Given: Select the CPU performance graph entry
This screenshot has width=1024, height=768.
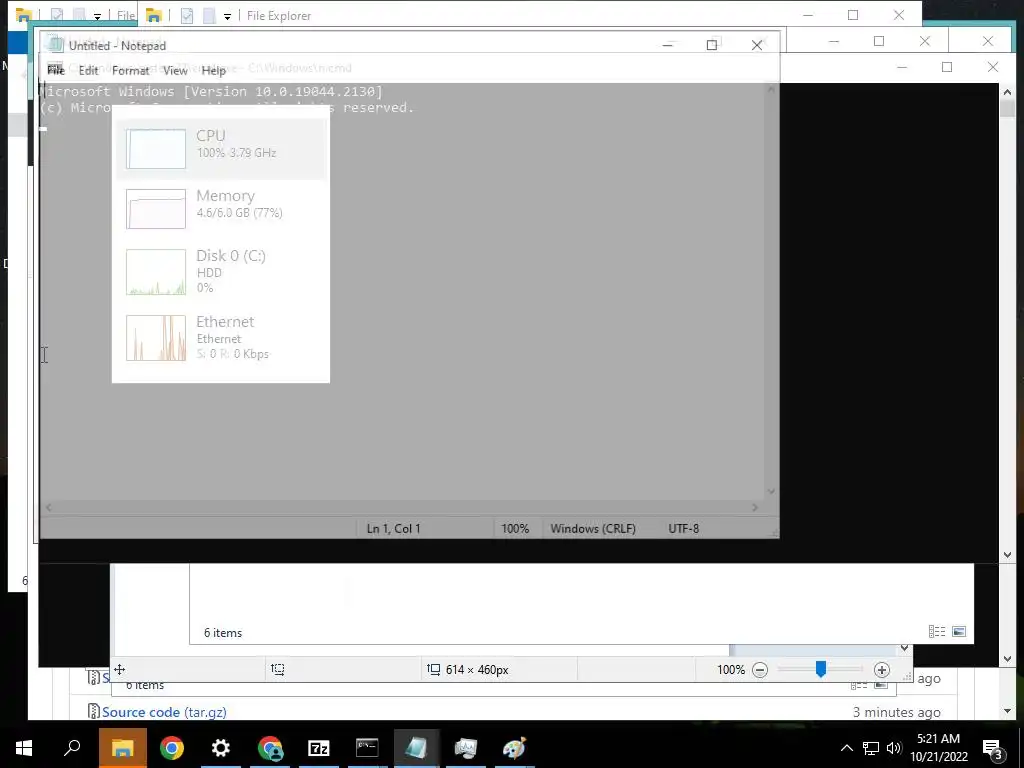Looking at the screenshot, I should tap(221, 148).
